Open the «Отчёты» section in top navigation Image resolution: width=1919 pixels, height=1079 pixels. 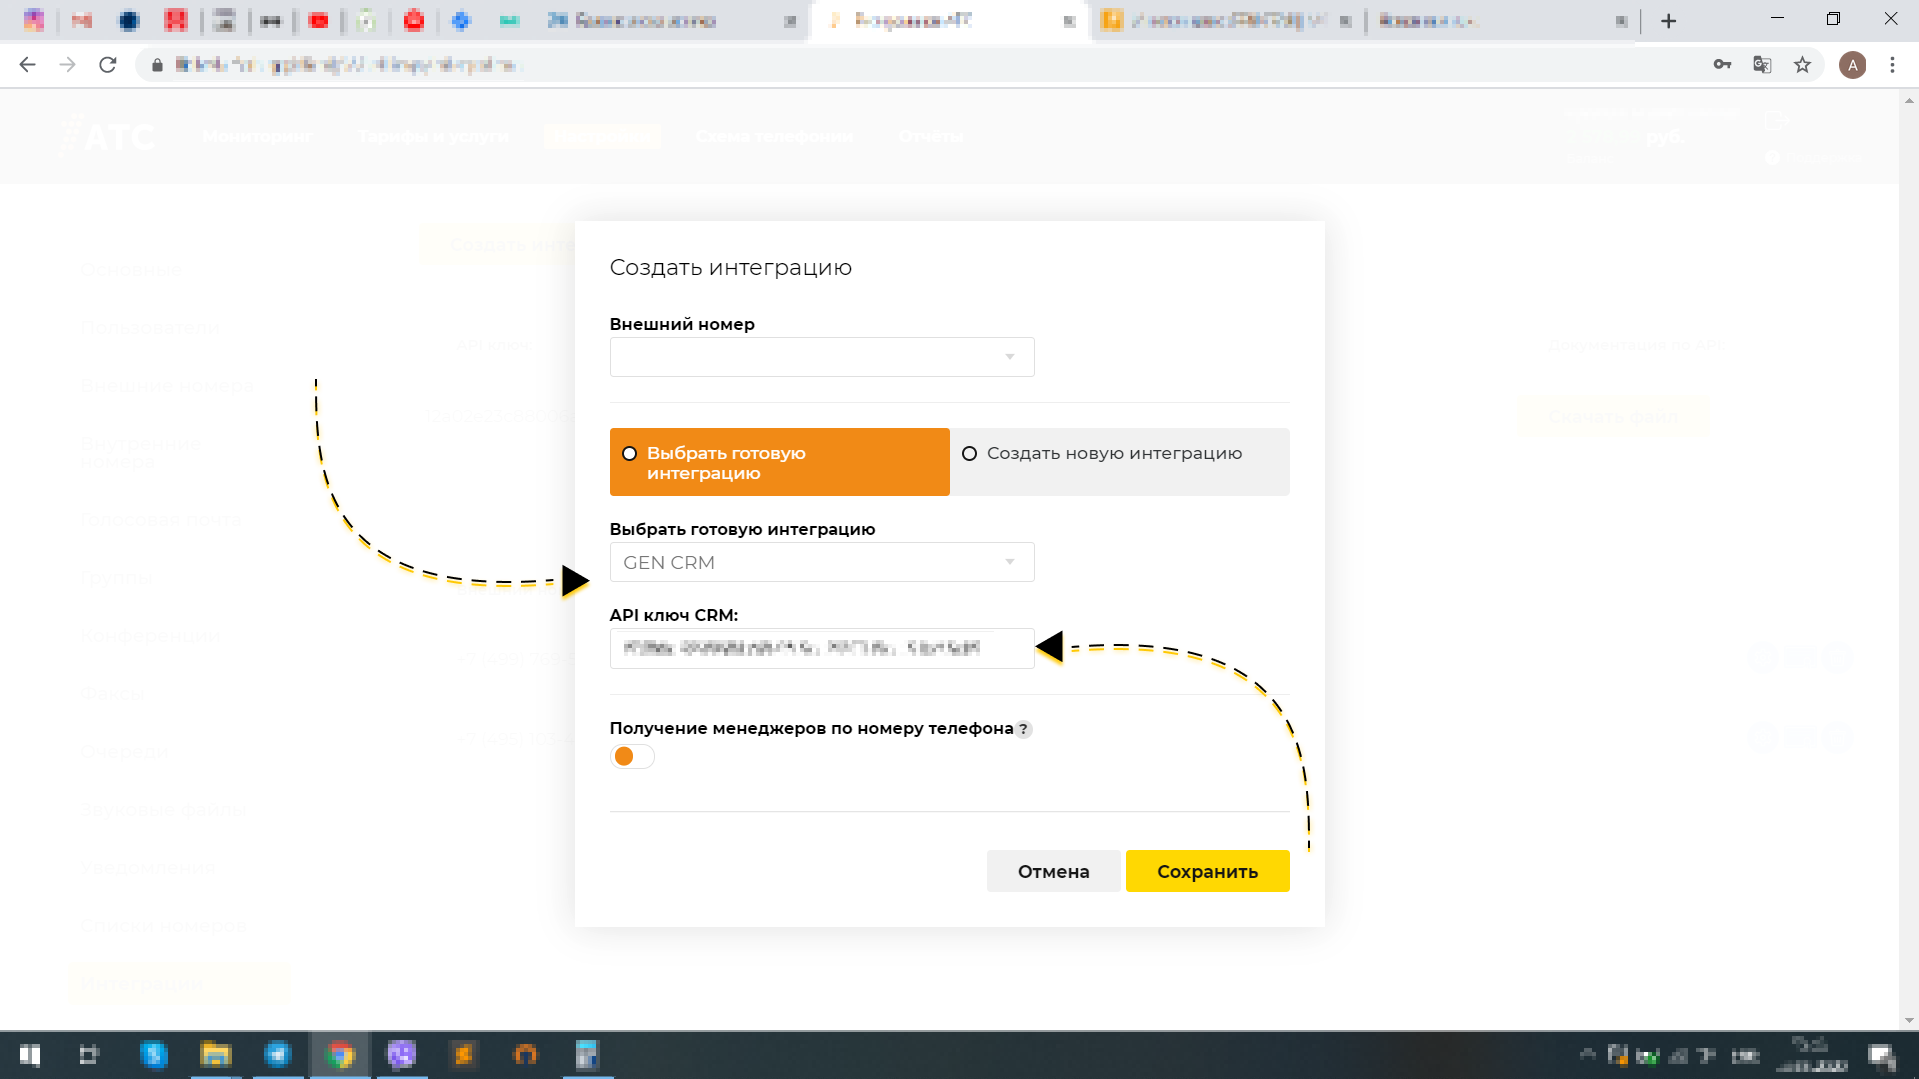point(931,136)
